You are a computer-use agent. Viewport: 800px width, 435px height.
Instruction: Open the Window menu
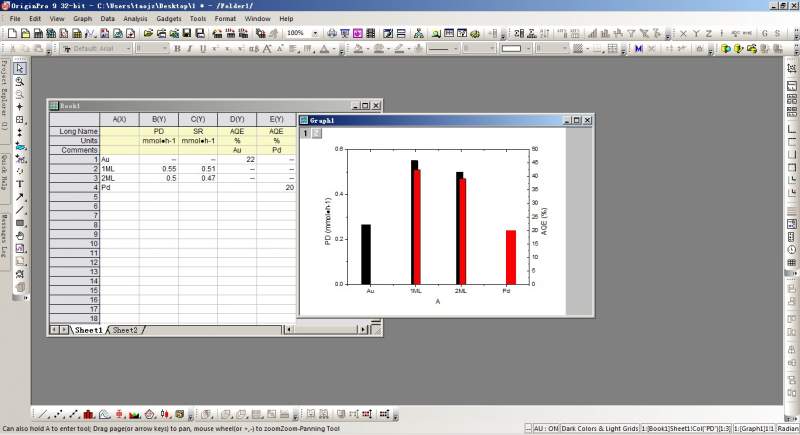257,19
